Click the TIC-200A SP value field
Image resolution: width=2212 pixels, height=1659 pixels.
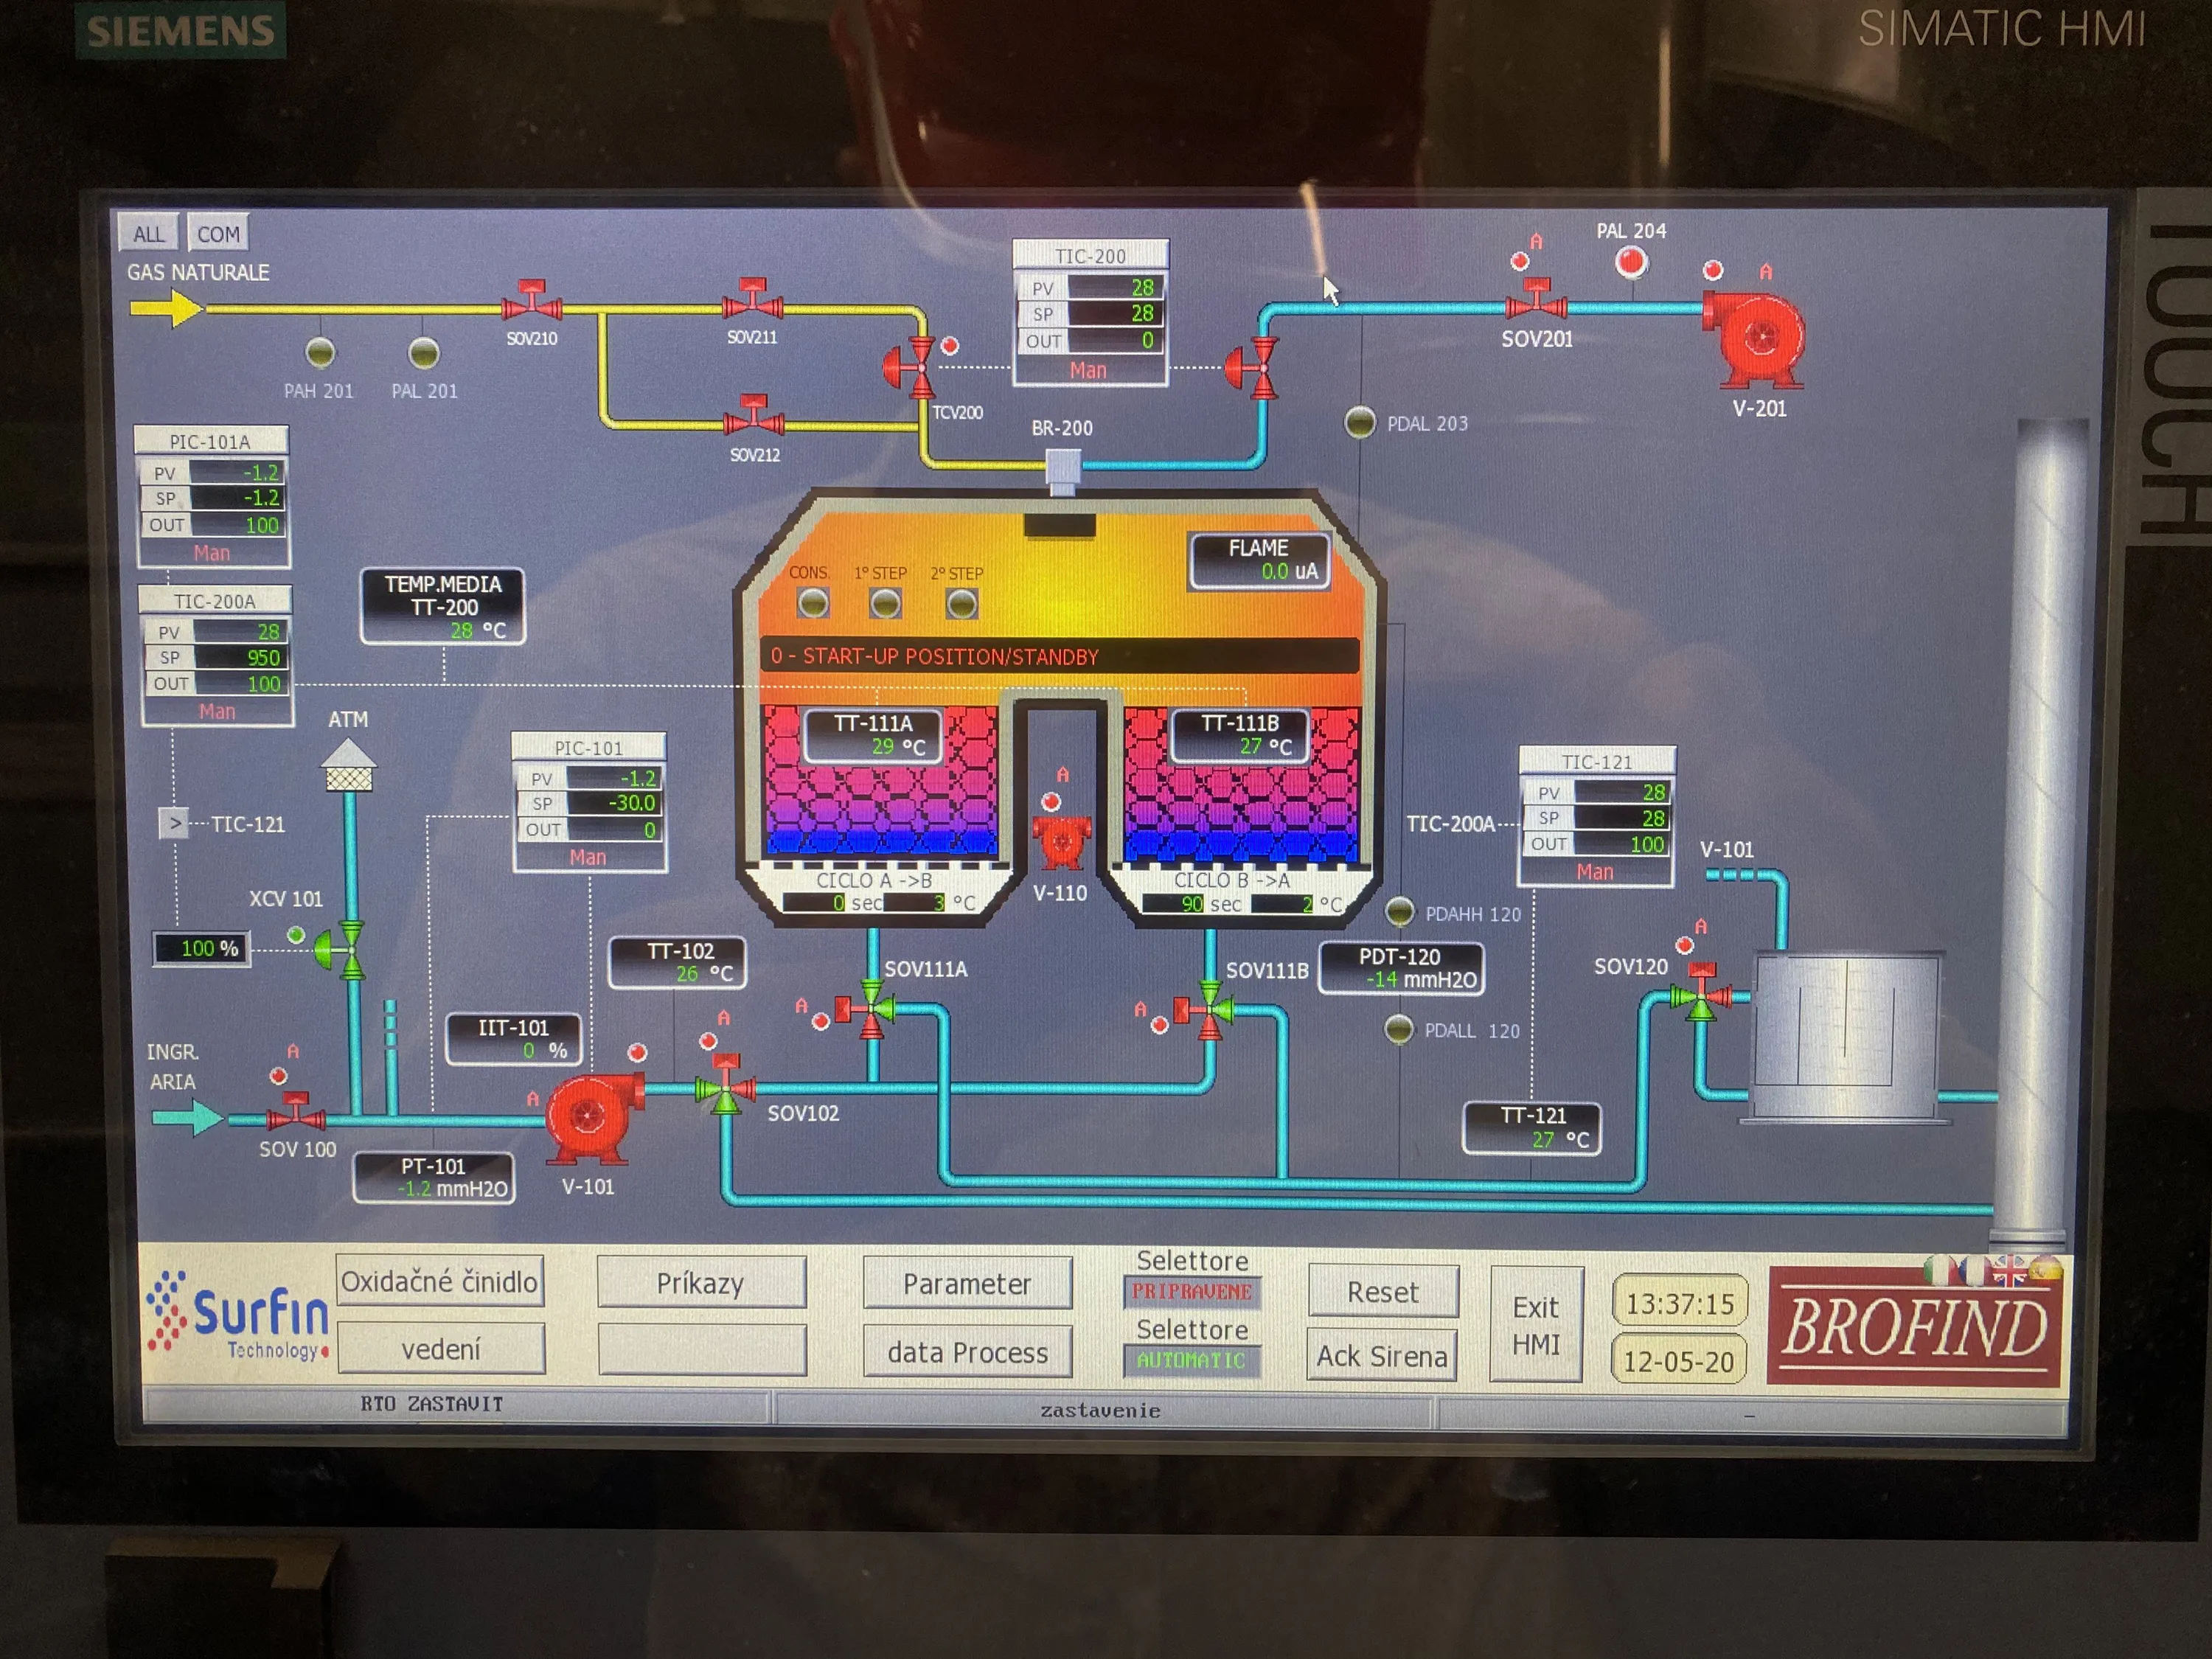point(240,657)
